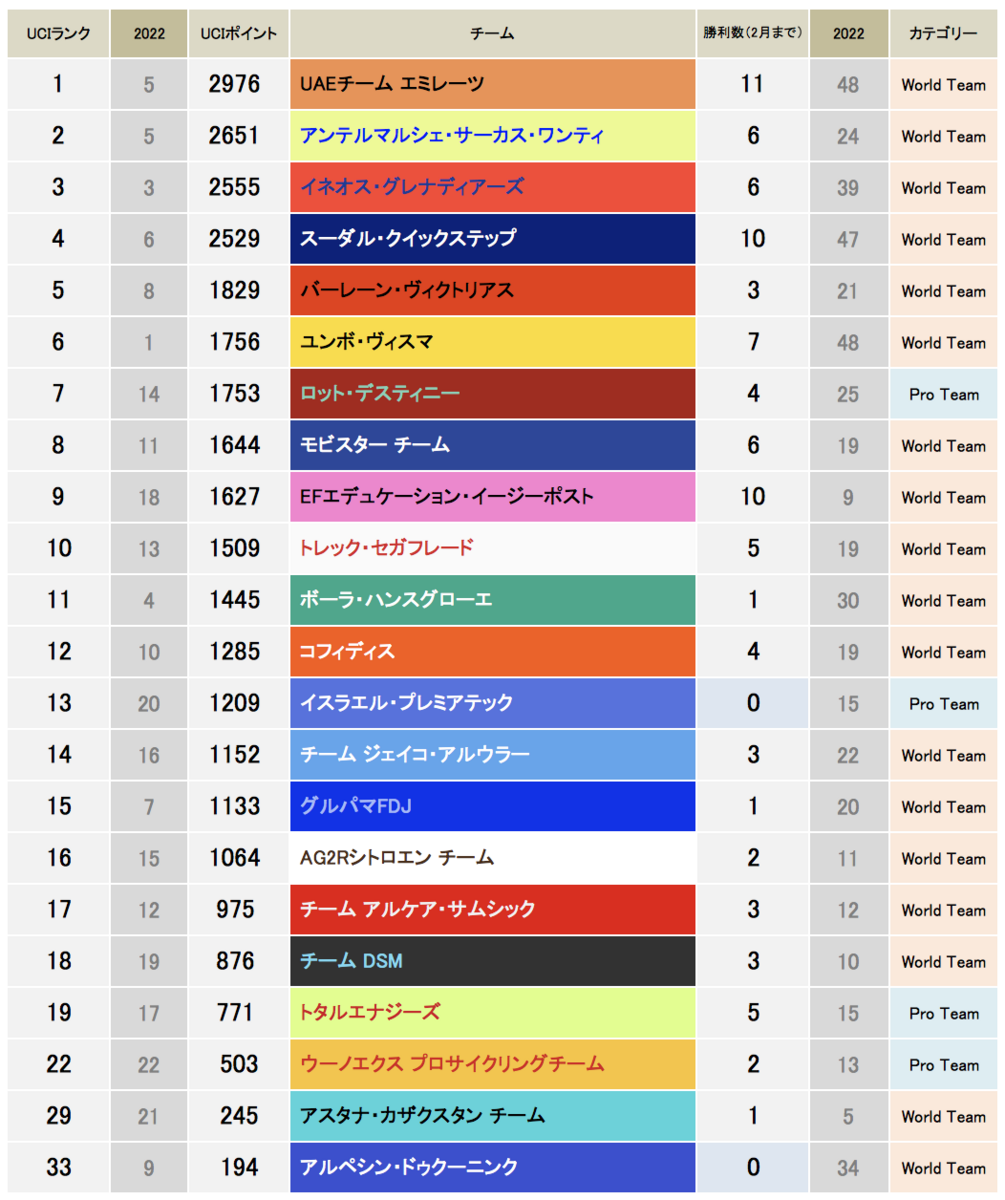Select the バーレーン・ヴィクトリアス team cell
The width and height of the screenshot is (1005, 1200).
492,291
